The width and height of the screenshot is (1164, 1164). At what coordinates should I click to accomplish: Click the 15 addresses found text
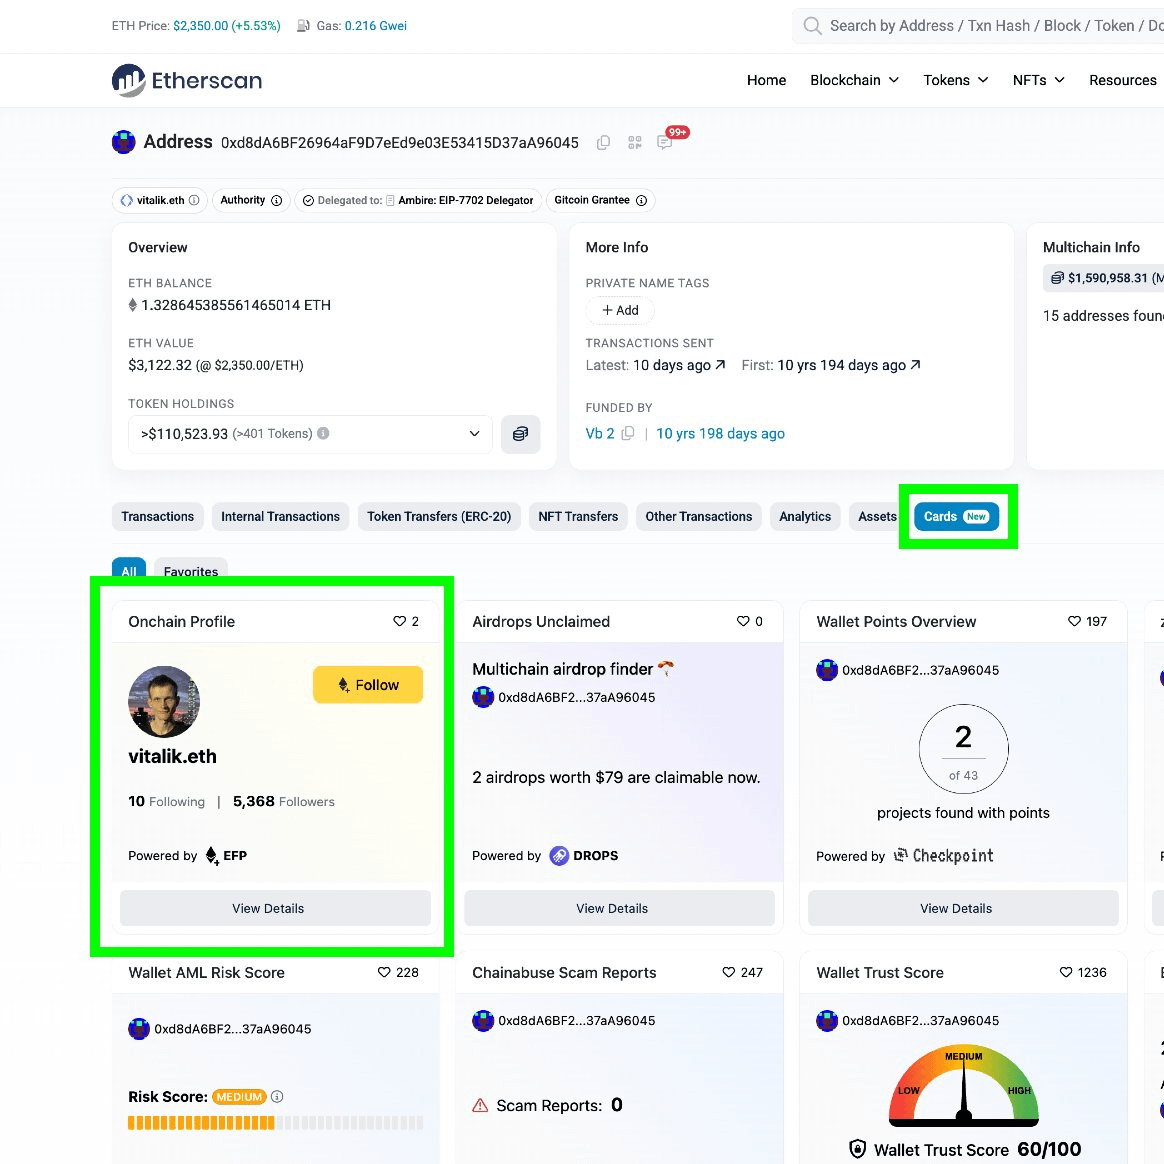coord(1102,316)
